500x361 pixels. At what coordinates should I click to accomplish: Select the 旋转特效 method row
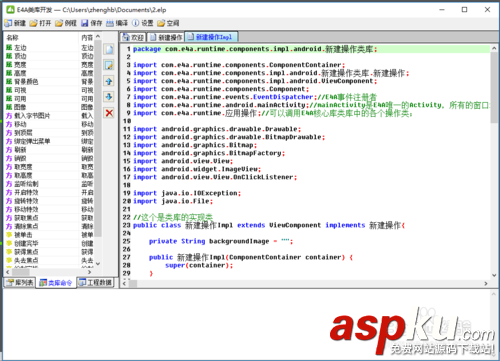[49, 201]
